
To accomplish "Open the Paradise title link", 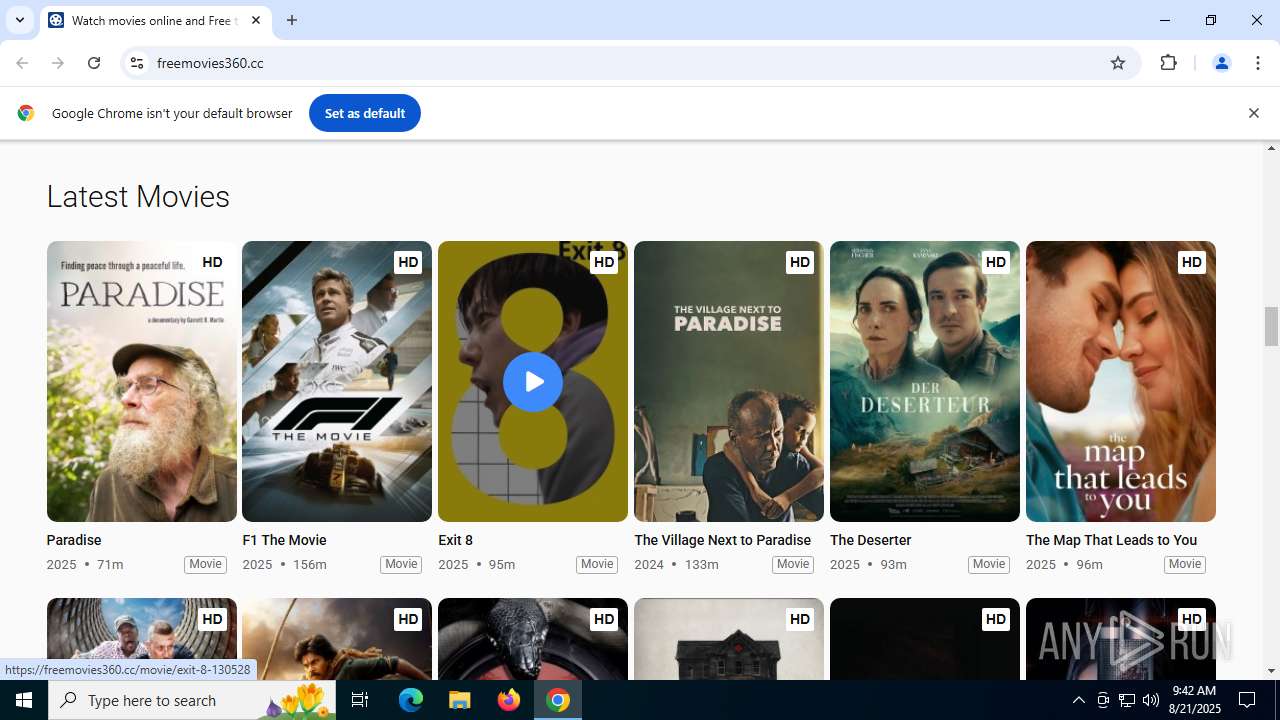I will coord(74,540).
